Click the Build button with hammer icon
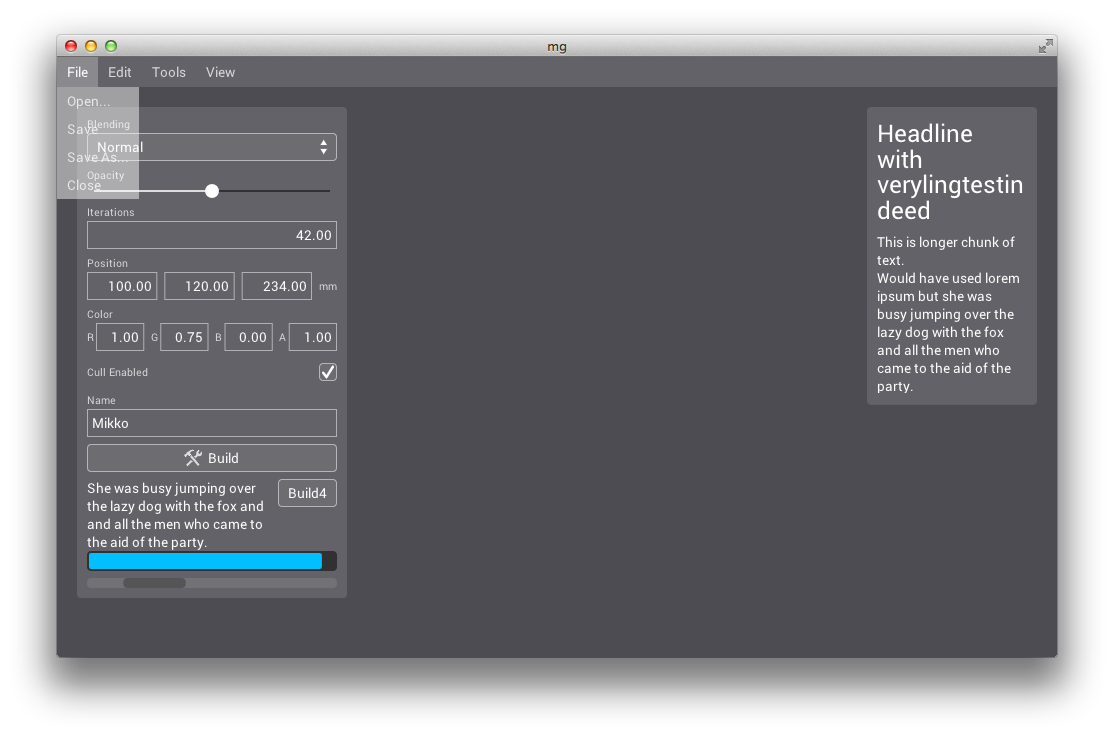The image size is (1114, 736). [x=212, y=458]
